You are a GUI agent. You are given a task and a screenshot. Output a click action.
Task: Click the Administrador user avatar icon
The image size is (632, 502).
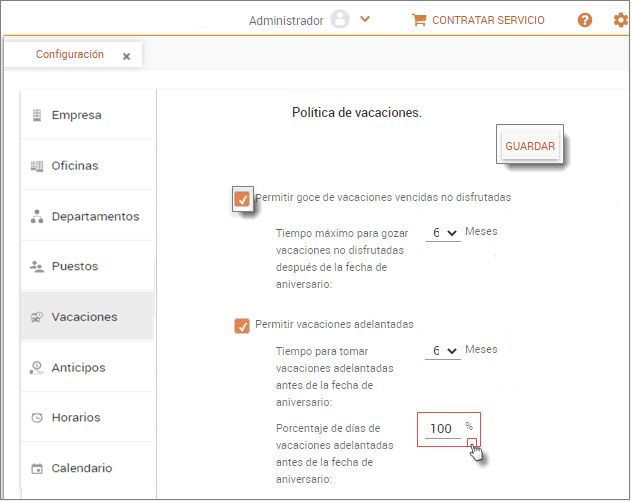tap(340, 20)
